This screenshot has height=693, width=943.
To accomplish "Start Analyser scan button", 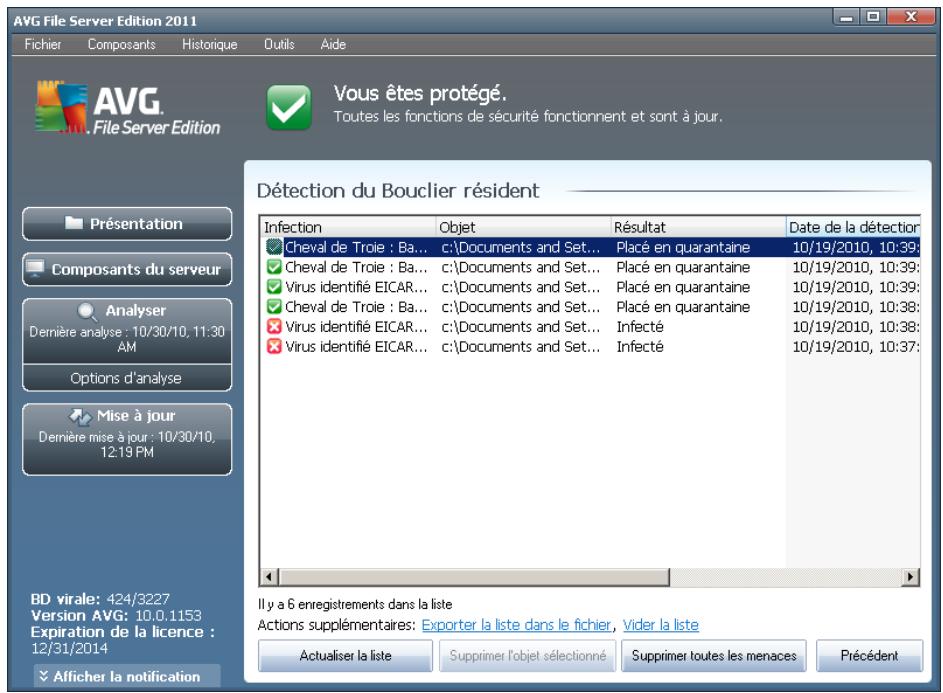I will click(127, 331).
